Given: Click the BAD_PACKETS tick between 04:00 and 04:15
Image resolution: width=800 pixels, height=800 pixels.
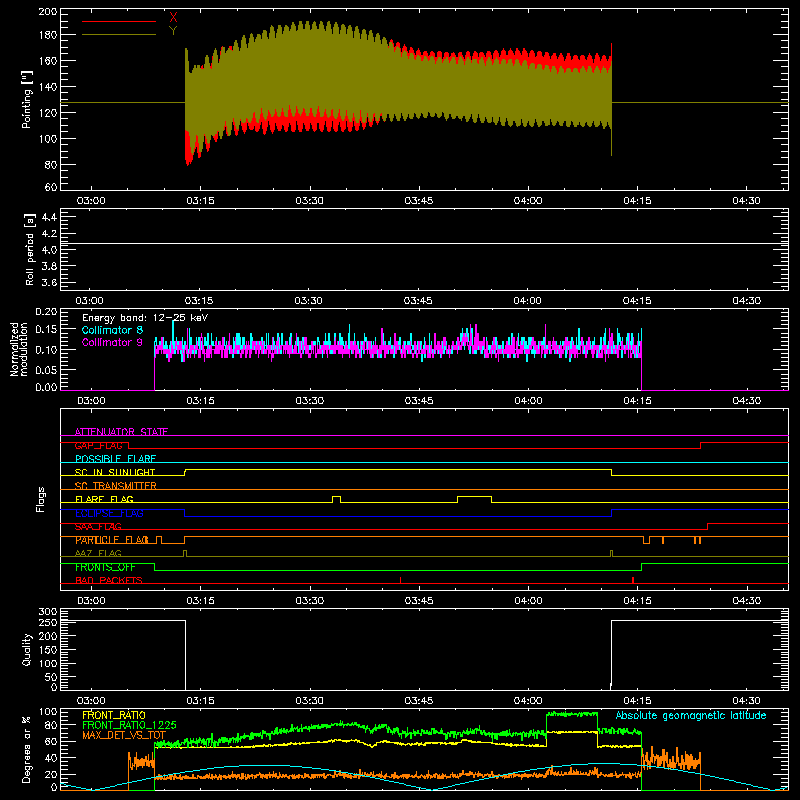Looking at the screenshot, I should tap(633, 580).
